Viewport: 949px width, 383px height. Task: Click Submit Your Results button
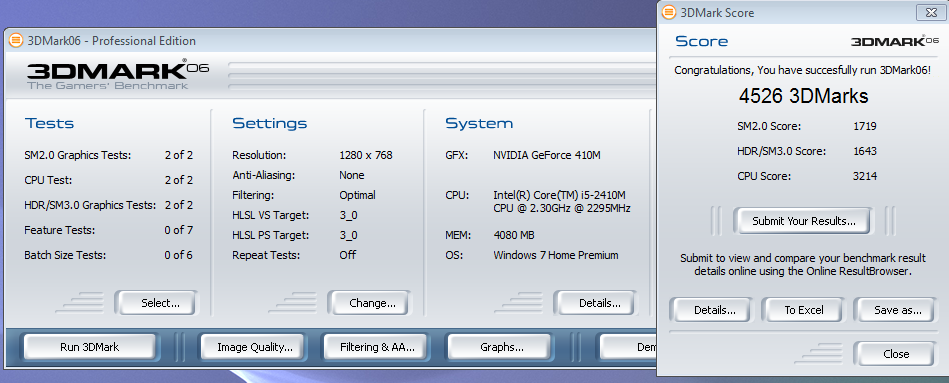click(x=804, y=221)
